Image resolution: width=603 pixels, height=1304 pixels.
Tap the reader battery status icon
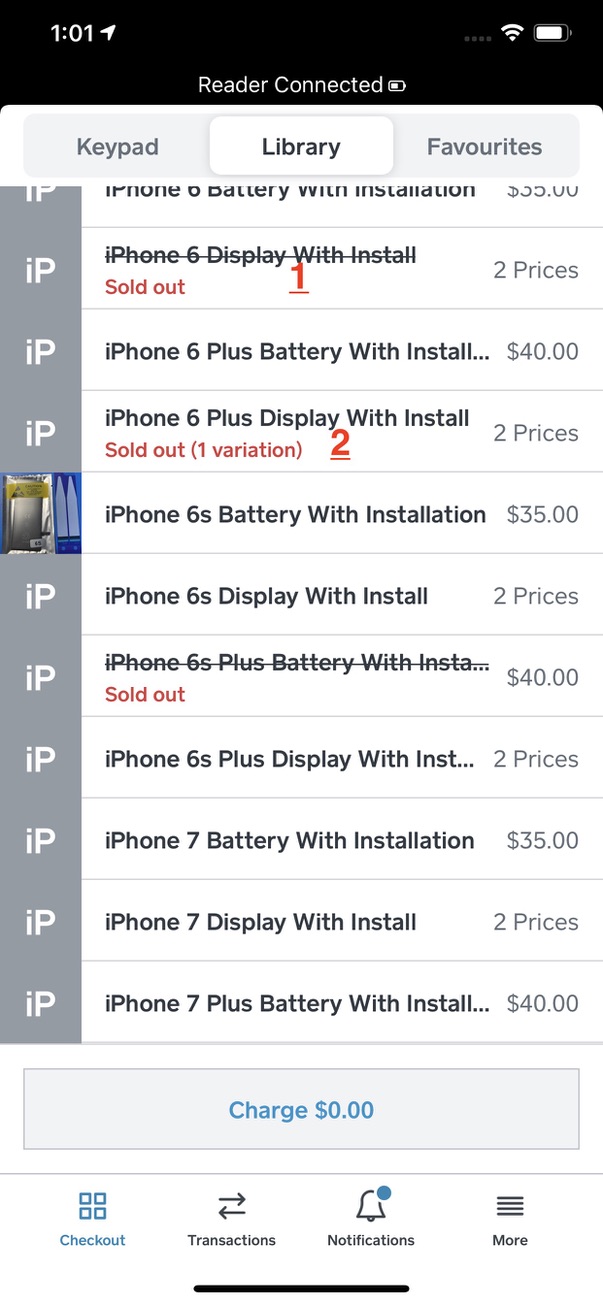pos(397,86)
